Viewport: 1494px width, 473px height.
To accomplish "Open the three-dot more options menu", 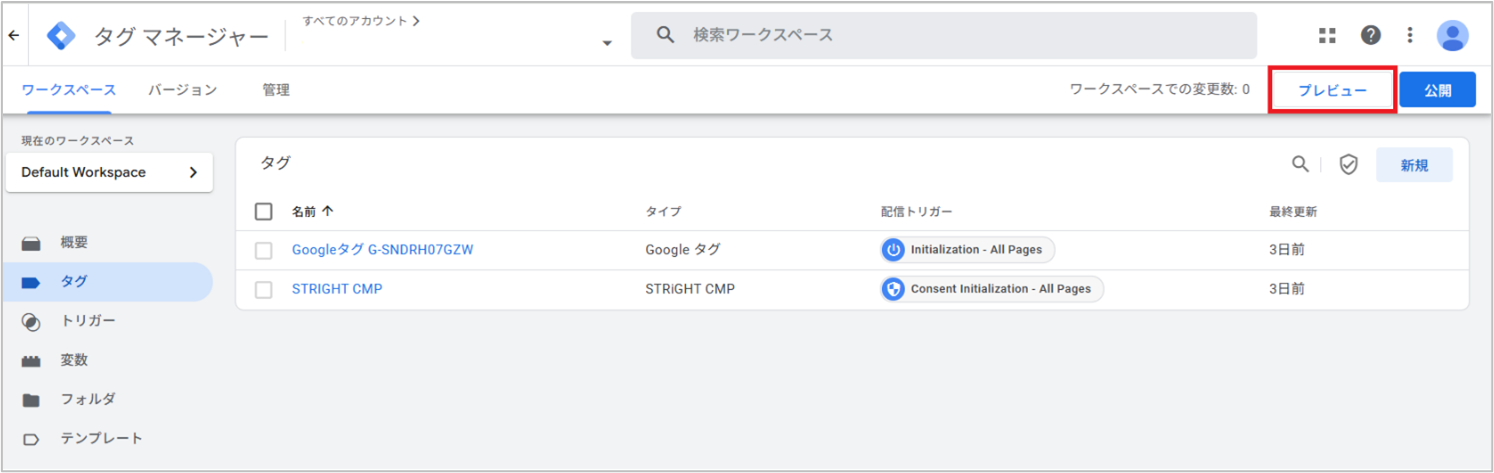I will (x=1410, y=35).
